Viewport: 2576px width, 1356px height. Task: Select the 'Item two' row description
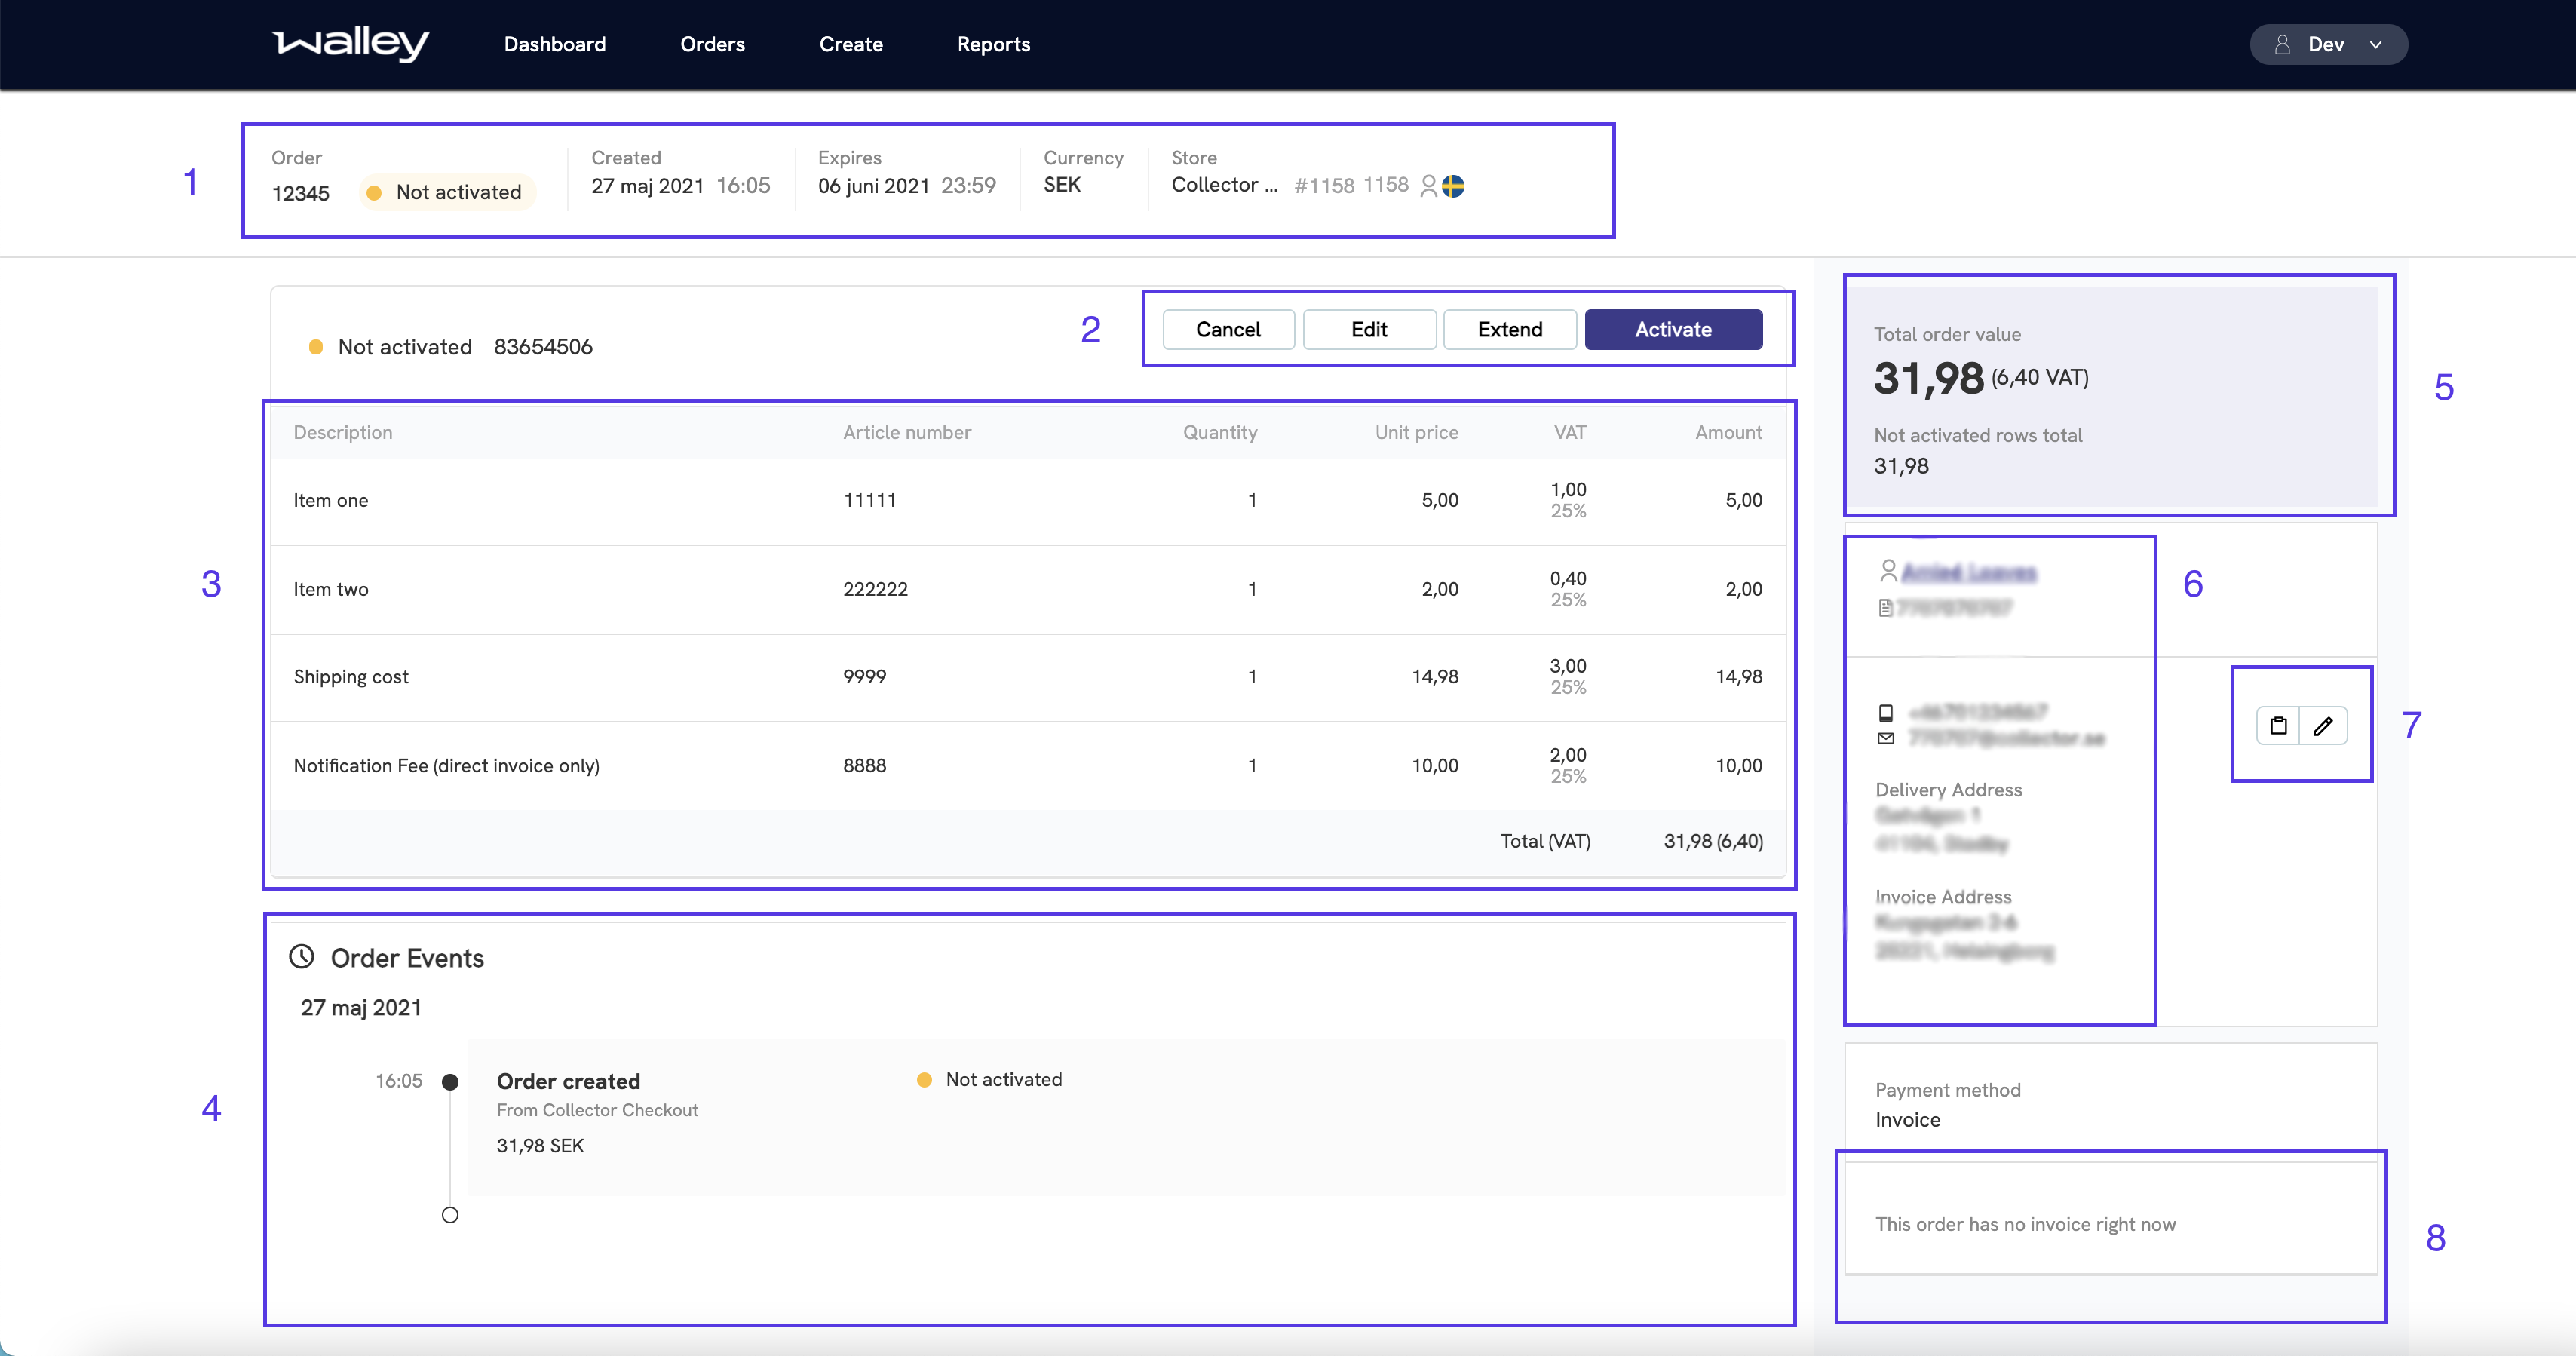[330, 589]
